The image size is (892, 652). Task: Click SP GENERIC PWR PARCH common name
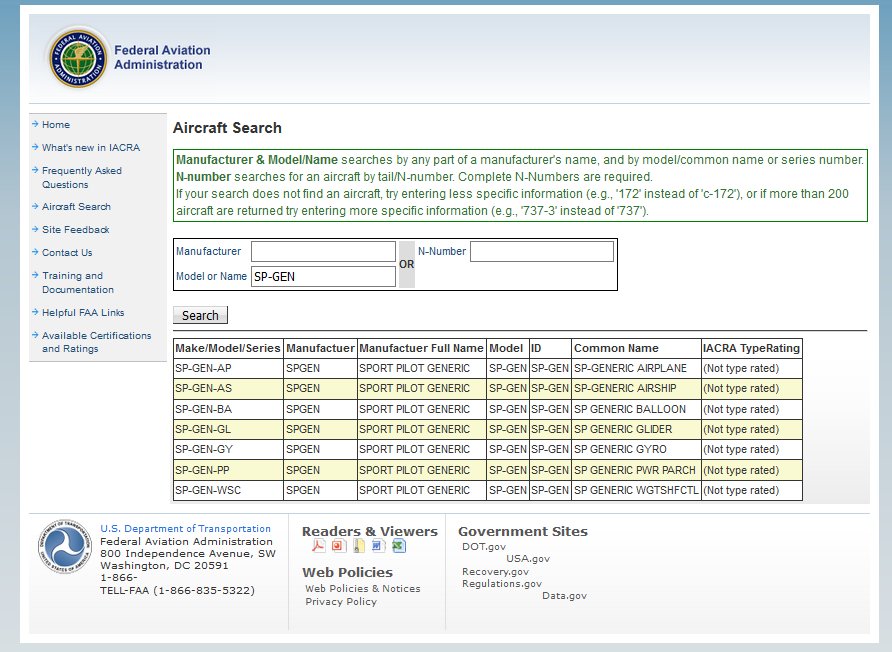(635, 470)
